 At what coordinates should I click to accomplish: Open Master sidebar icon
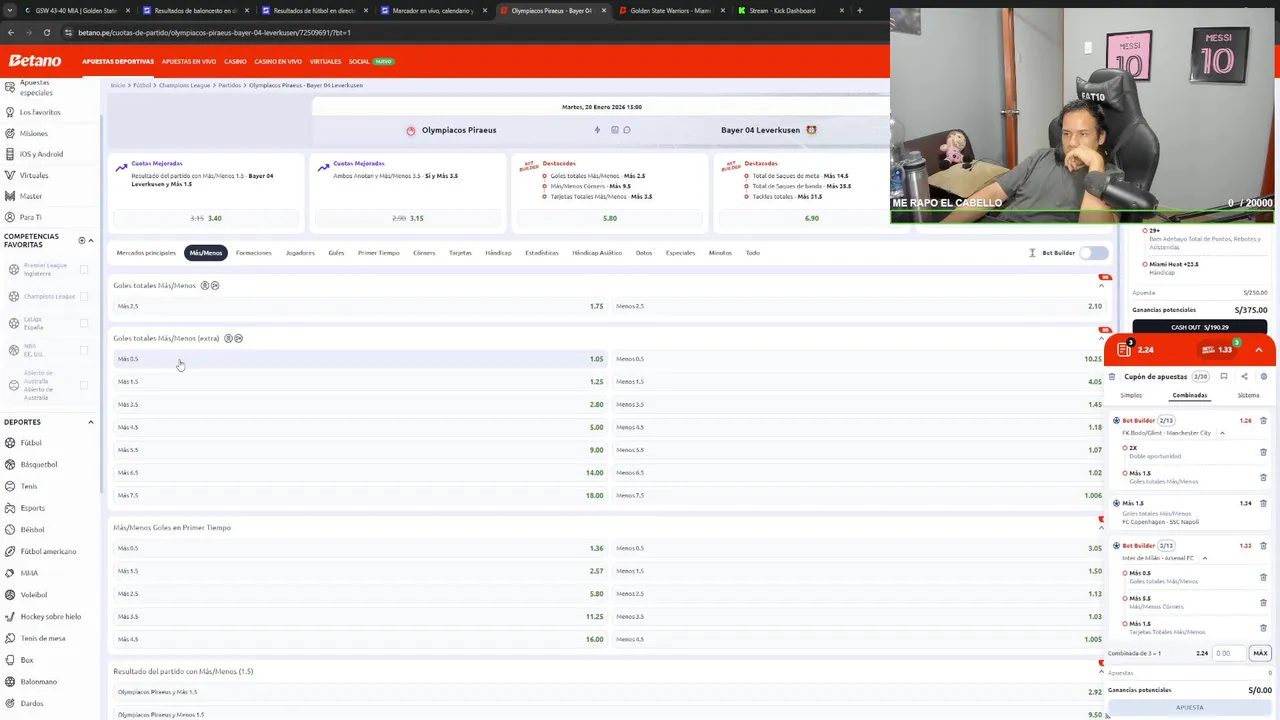click(x=10, y=196)
